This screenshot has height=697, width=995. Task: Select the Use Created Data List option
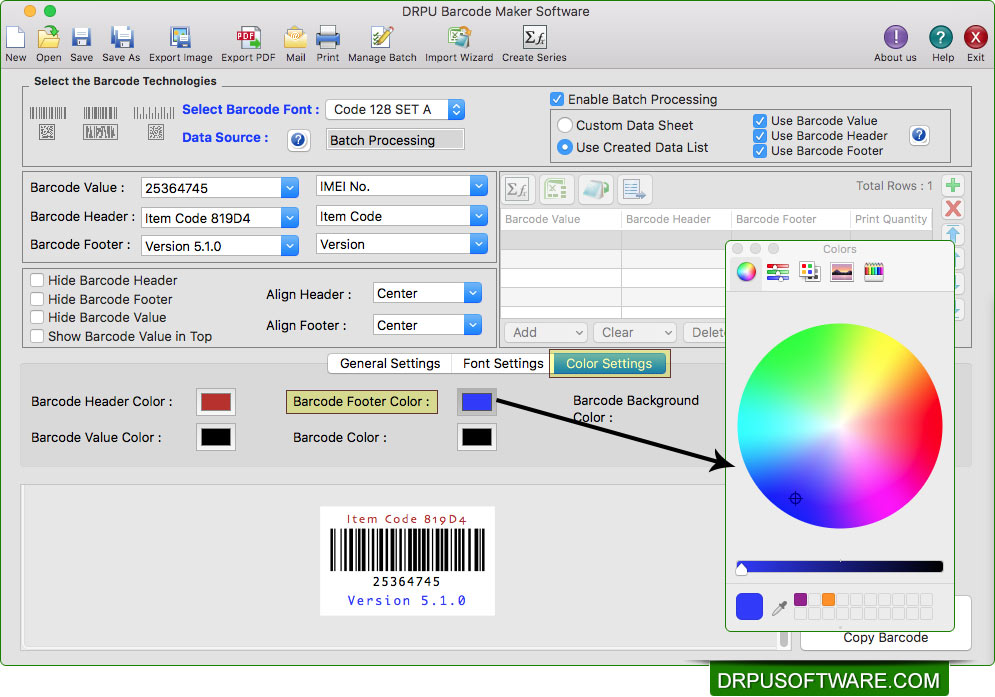(x=565, y=147)
